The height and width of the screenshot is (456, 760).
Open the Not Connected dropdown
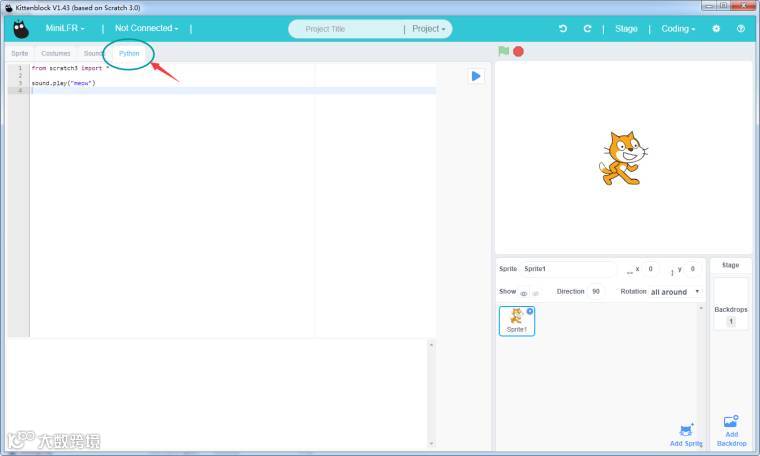tap(146, 28)
